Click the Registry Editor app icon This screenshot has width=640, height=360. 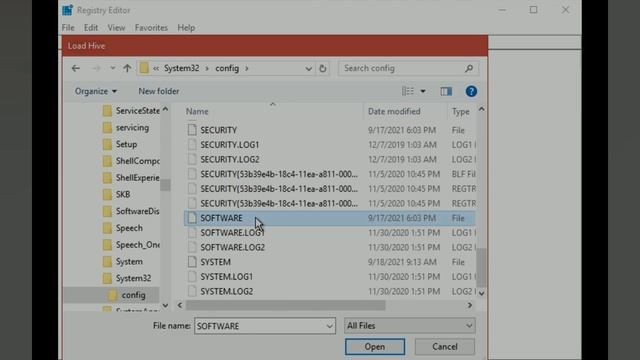67,10
